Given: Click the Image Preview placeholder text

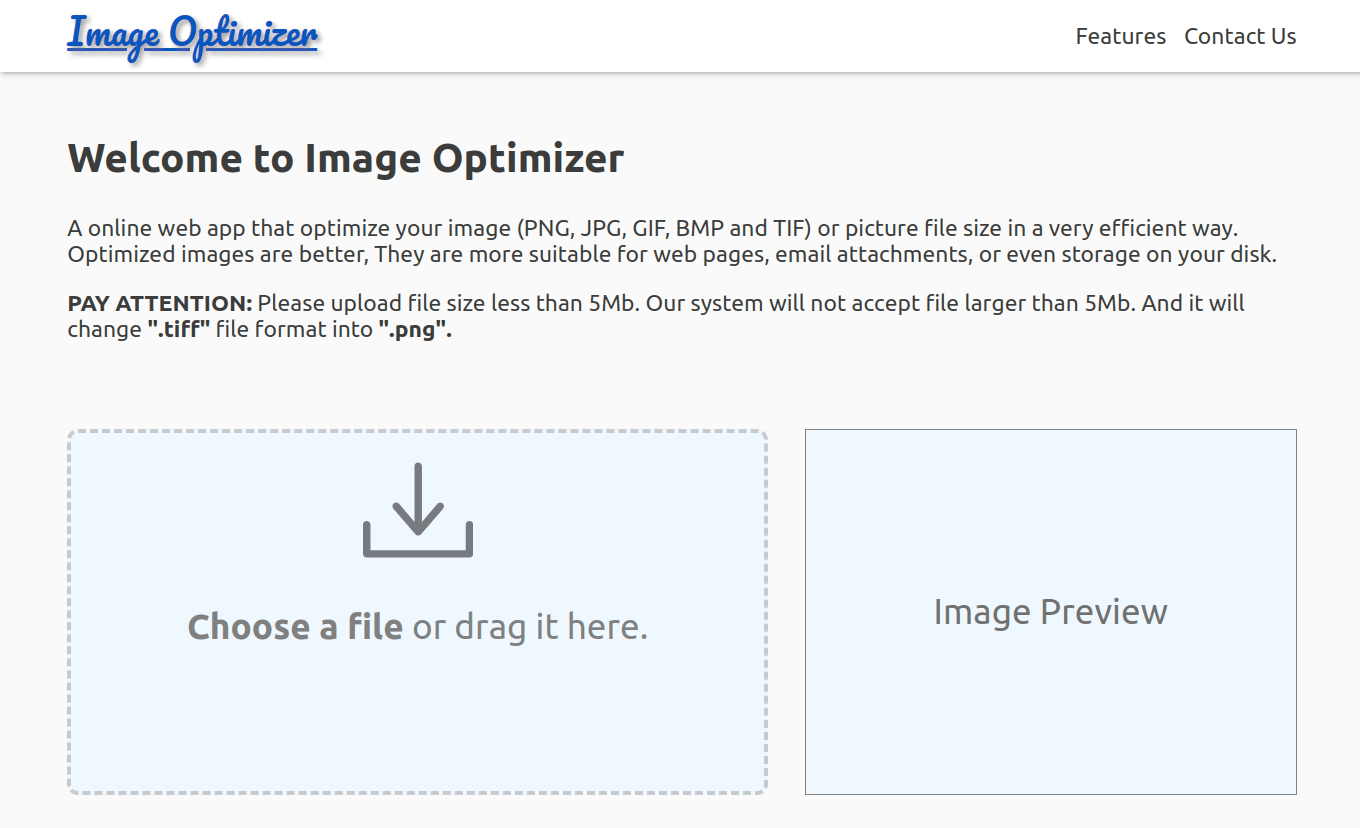Looking at the screenshot, I should 1050,612.
